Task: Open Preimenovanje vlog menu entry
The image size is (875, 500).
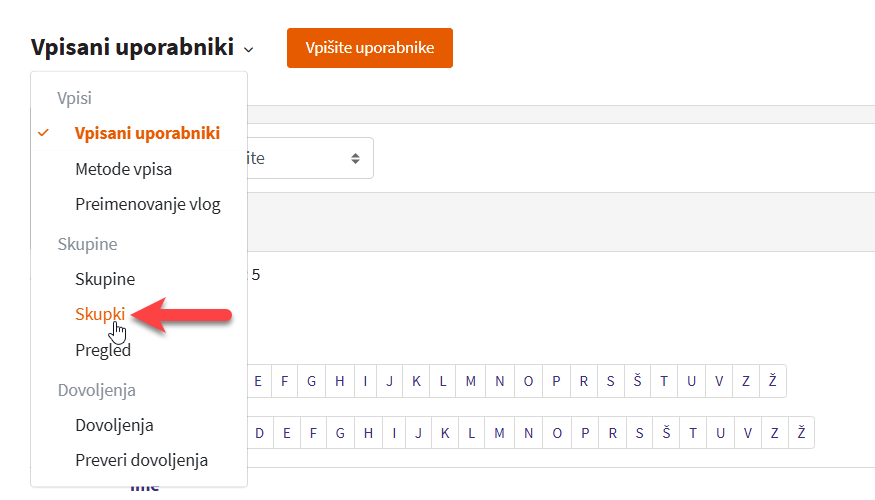Action: [148, 204]
